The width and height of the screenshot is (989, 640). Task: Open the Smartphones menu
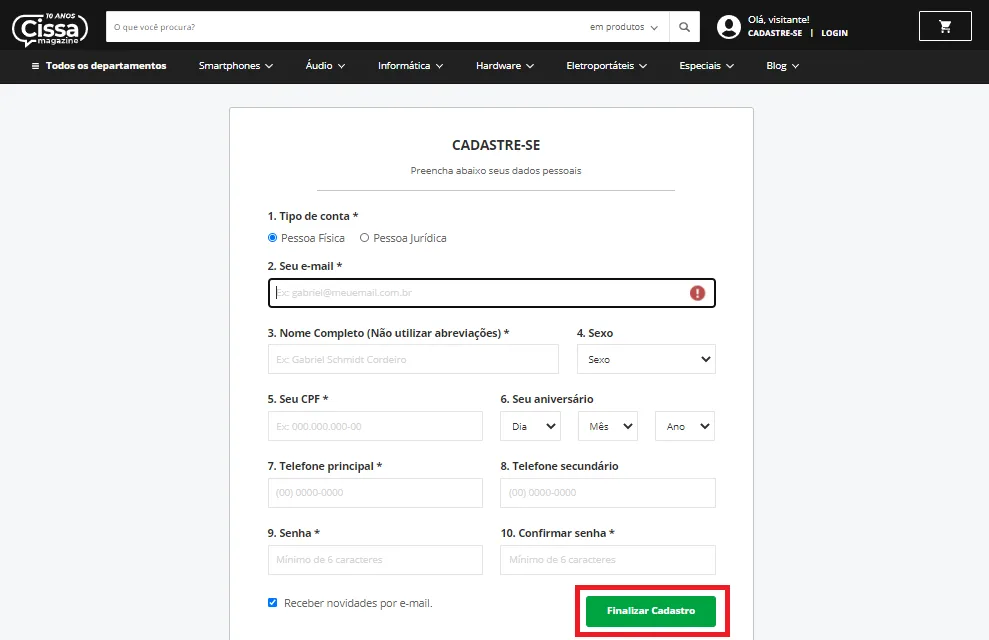tap(236, 66)
